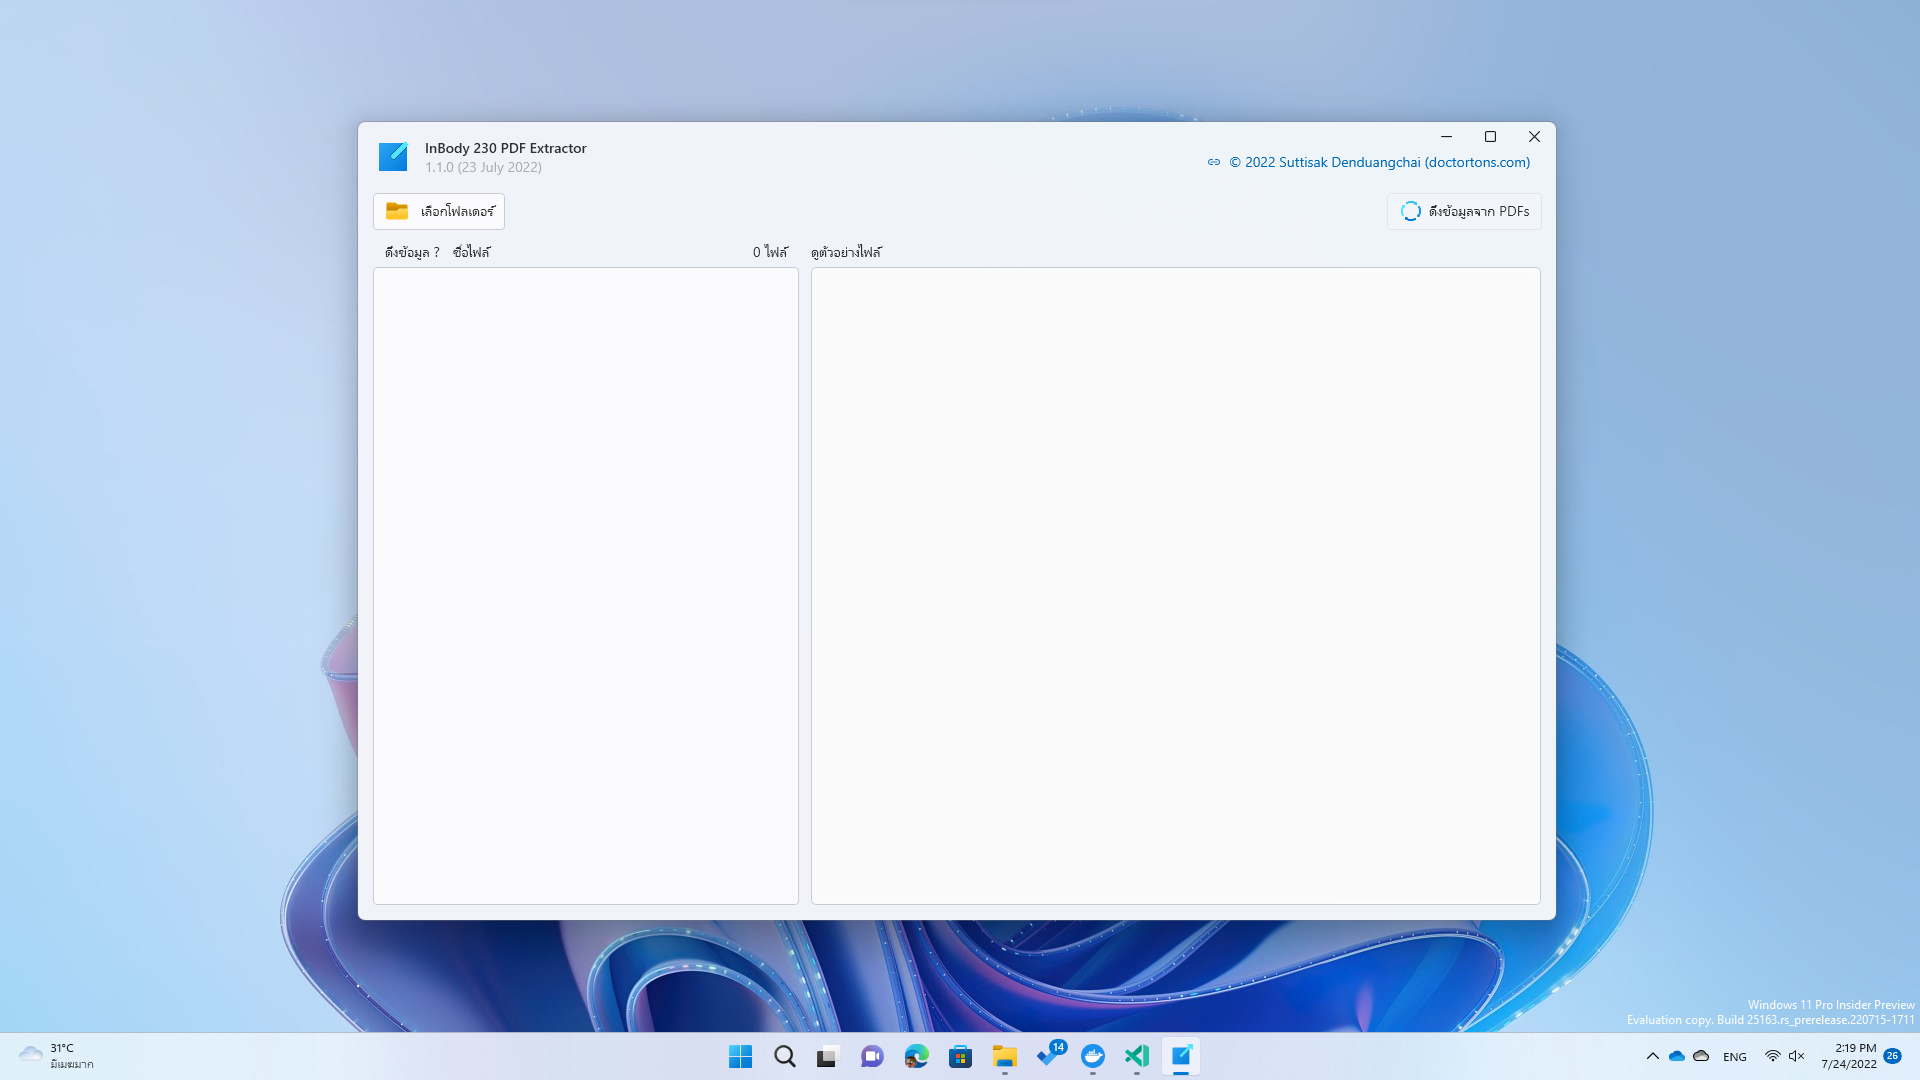The image size is (1920, 1080).
Task: Click the blue spinner extract icon
Action: click(1411, 211)
